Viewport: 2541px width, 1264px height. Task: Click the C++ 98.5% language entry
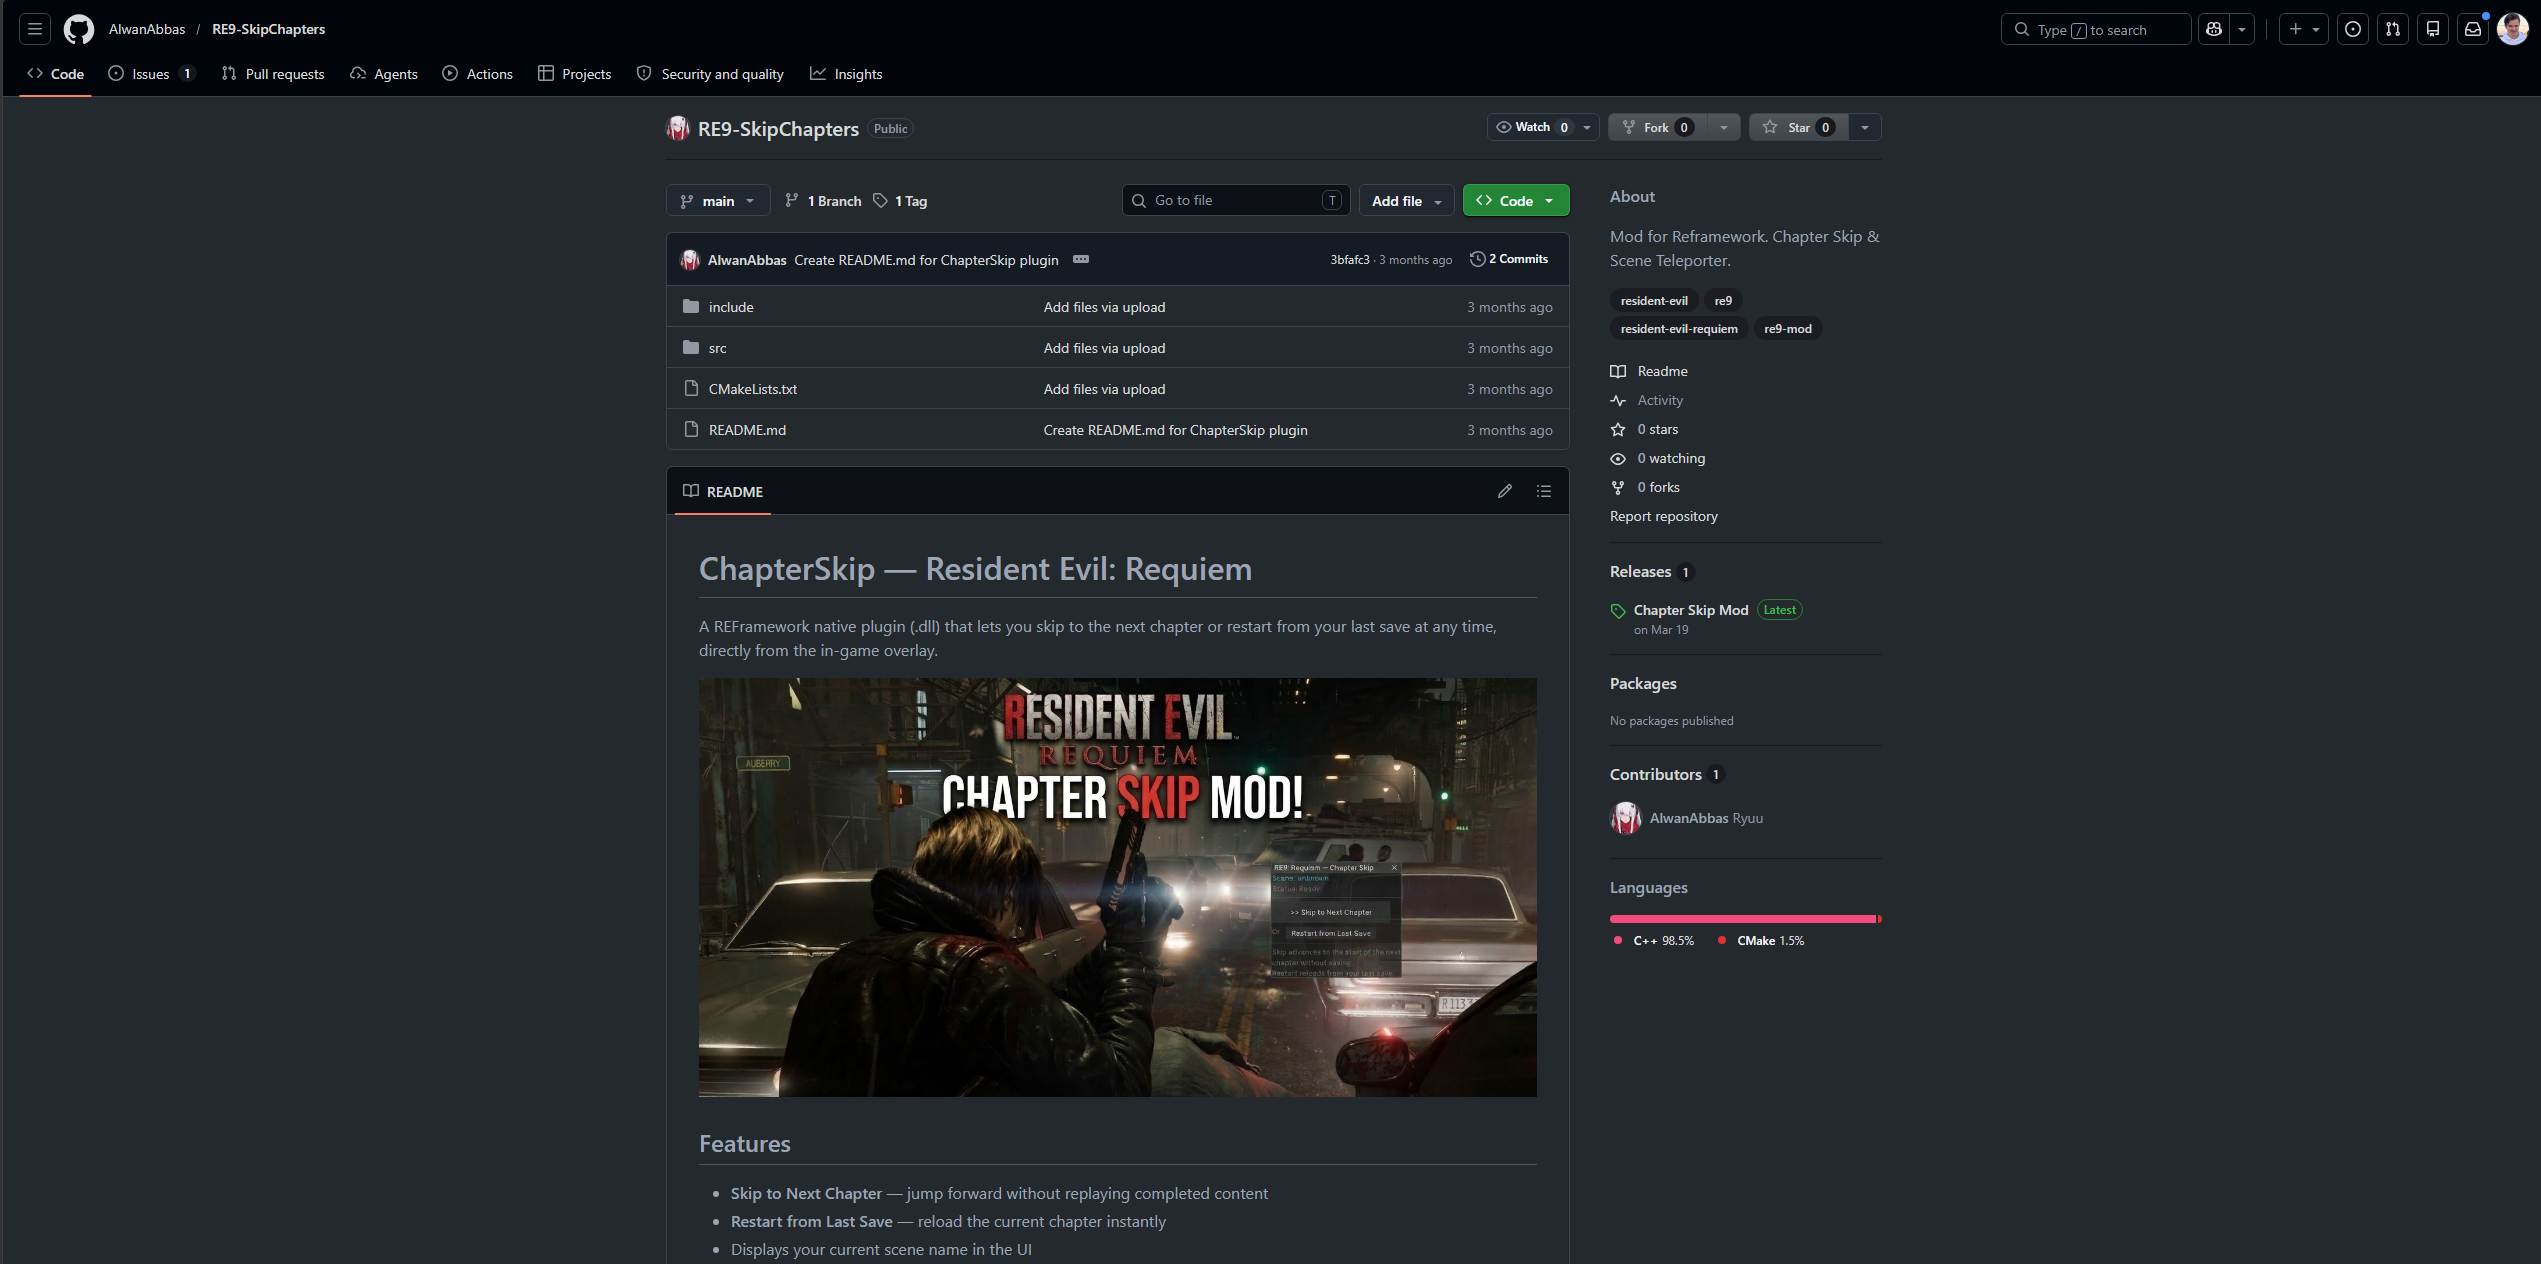[x=1654, y=941]
